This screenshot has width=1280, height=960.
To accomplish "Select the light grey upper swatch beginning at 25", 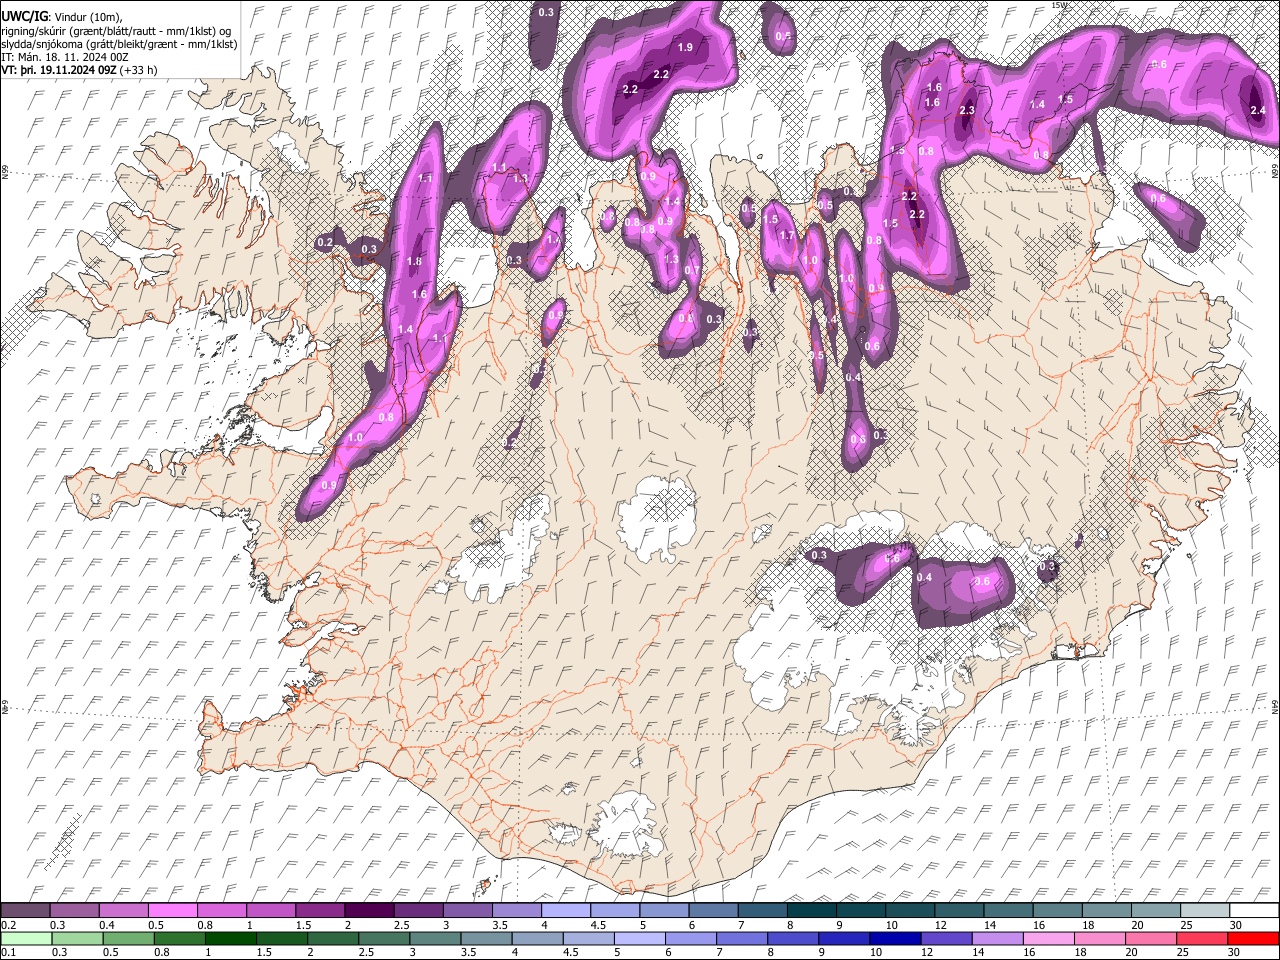I will pos(1204,911).
